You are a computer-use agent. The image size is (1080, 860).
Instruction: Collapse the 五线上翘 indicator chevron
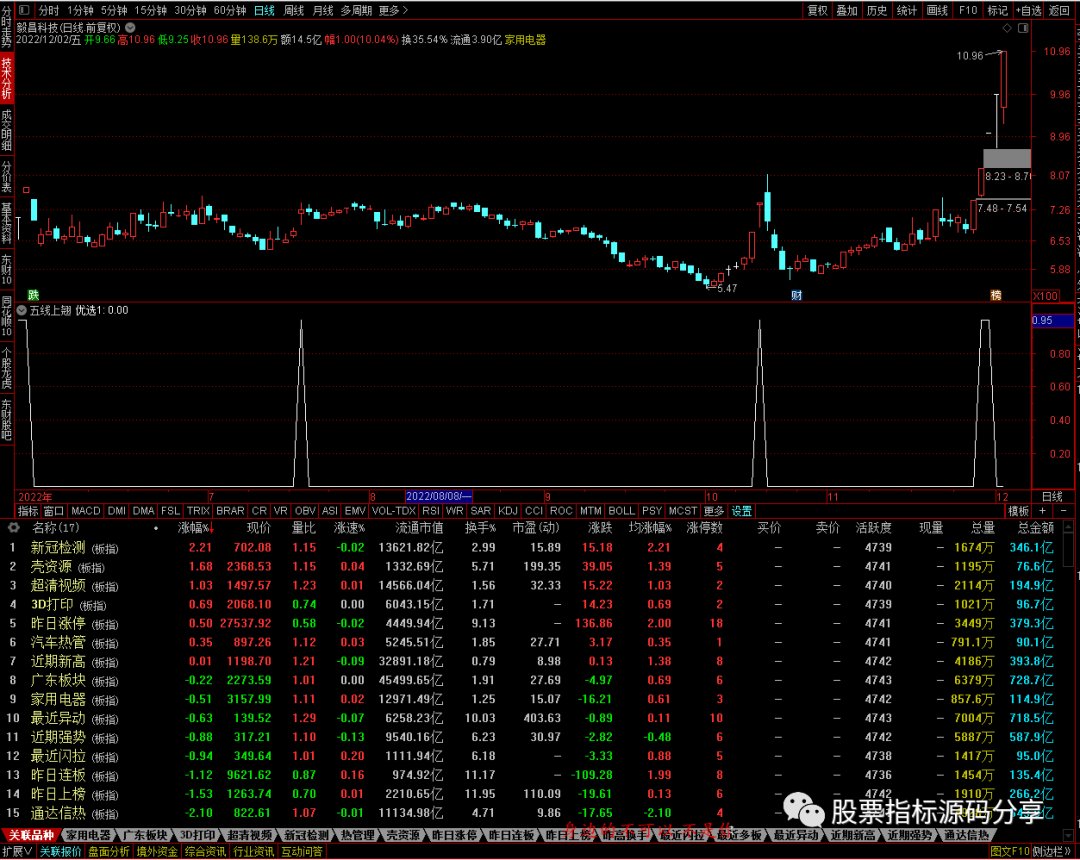coord(22,311)
